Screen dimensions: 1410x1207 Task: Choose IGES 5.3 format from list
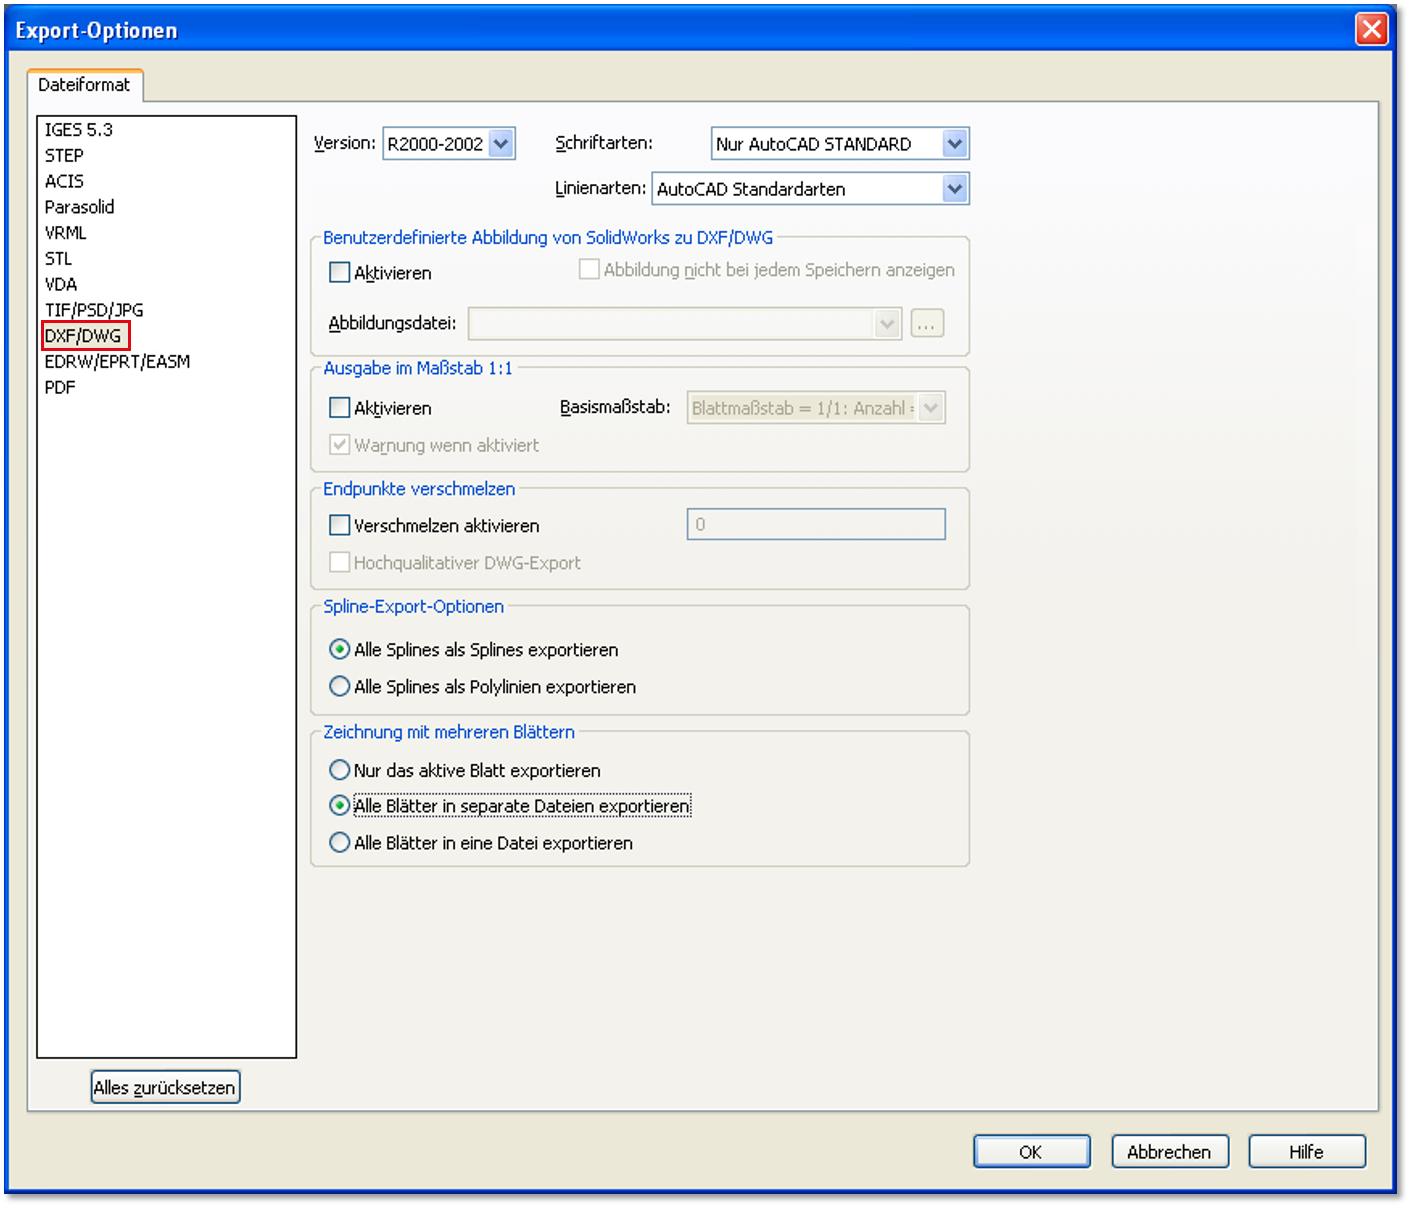78,130
